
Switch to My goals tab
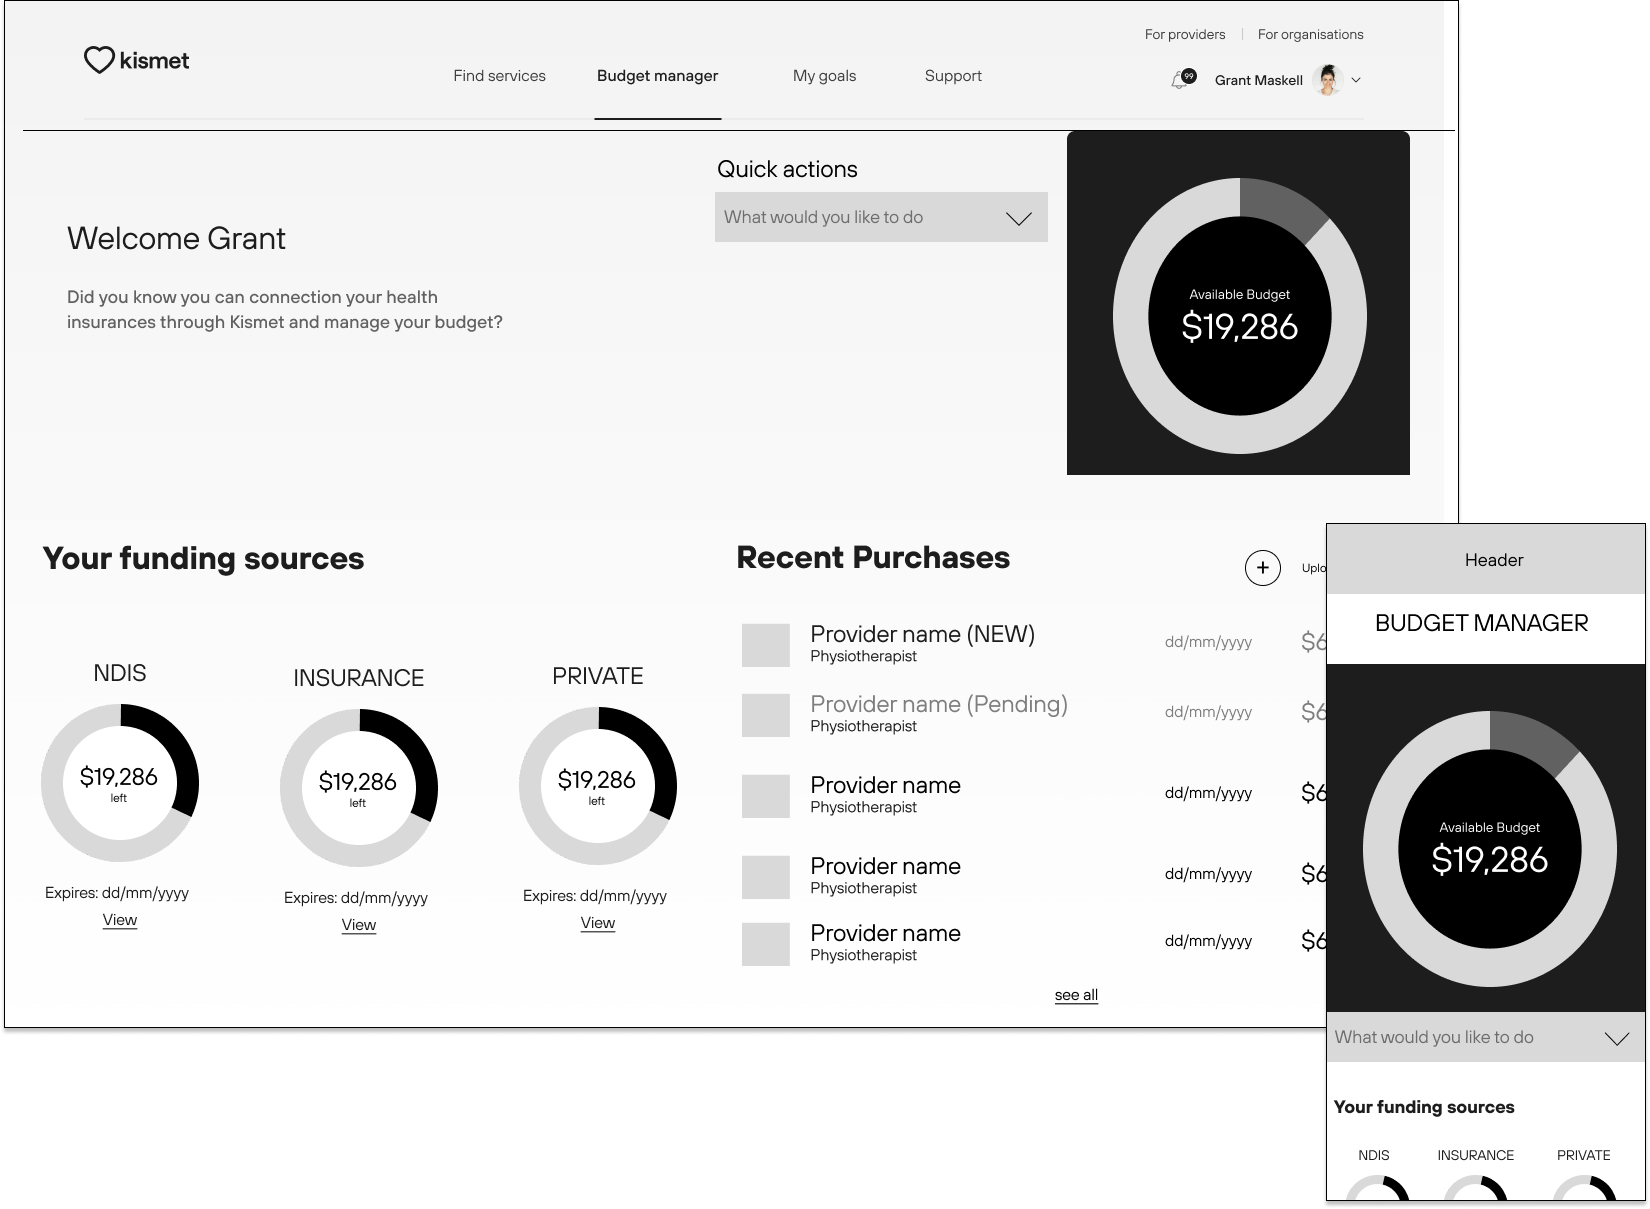824,76
